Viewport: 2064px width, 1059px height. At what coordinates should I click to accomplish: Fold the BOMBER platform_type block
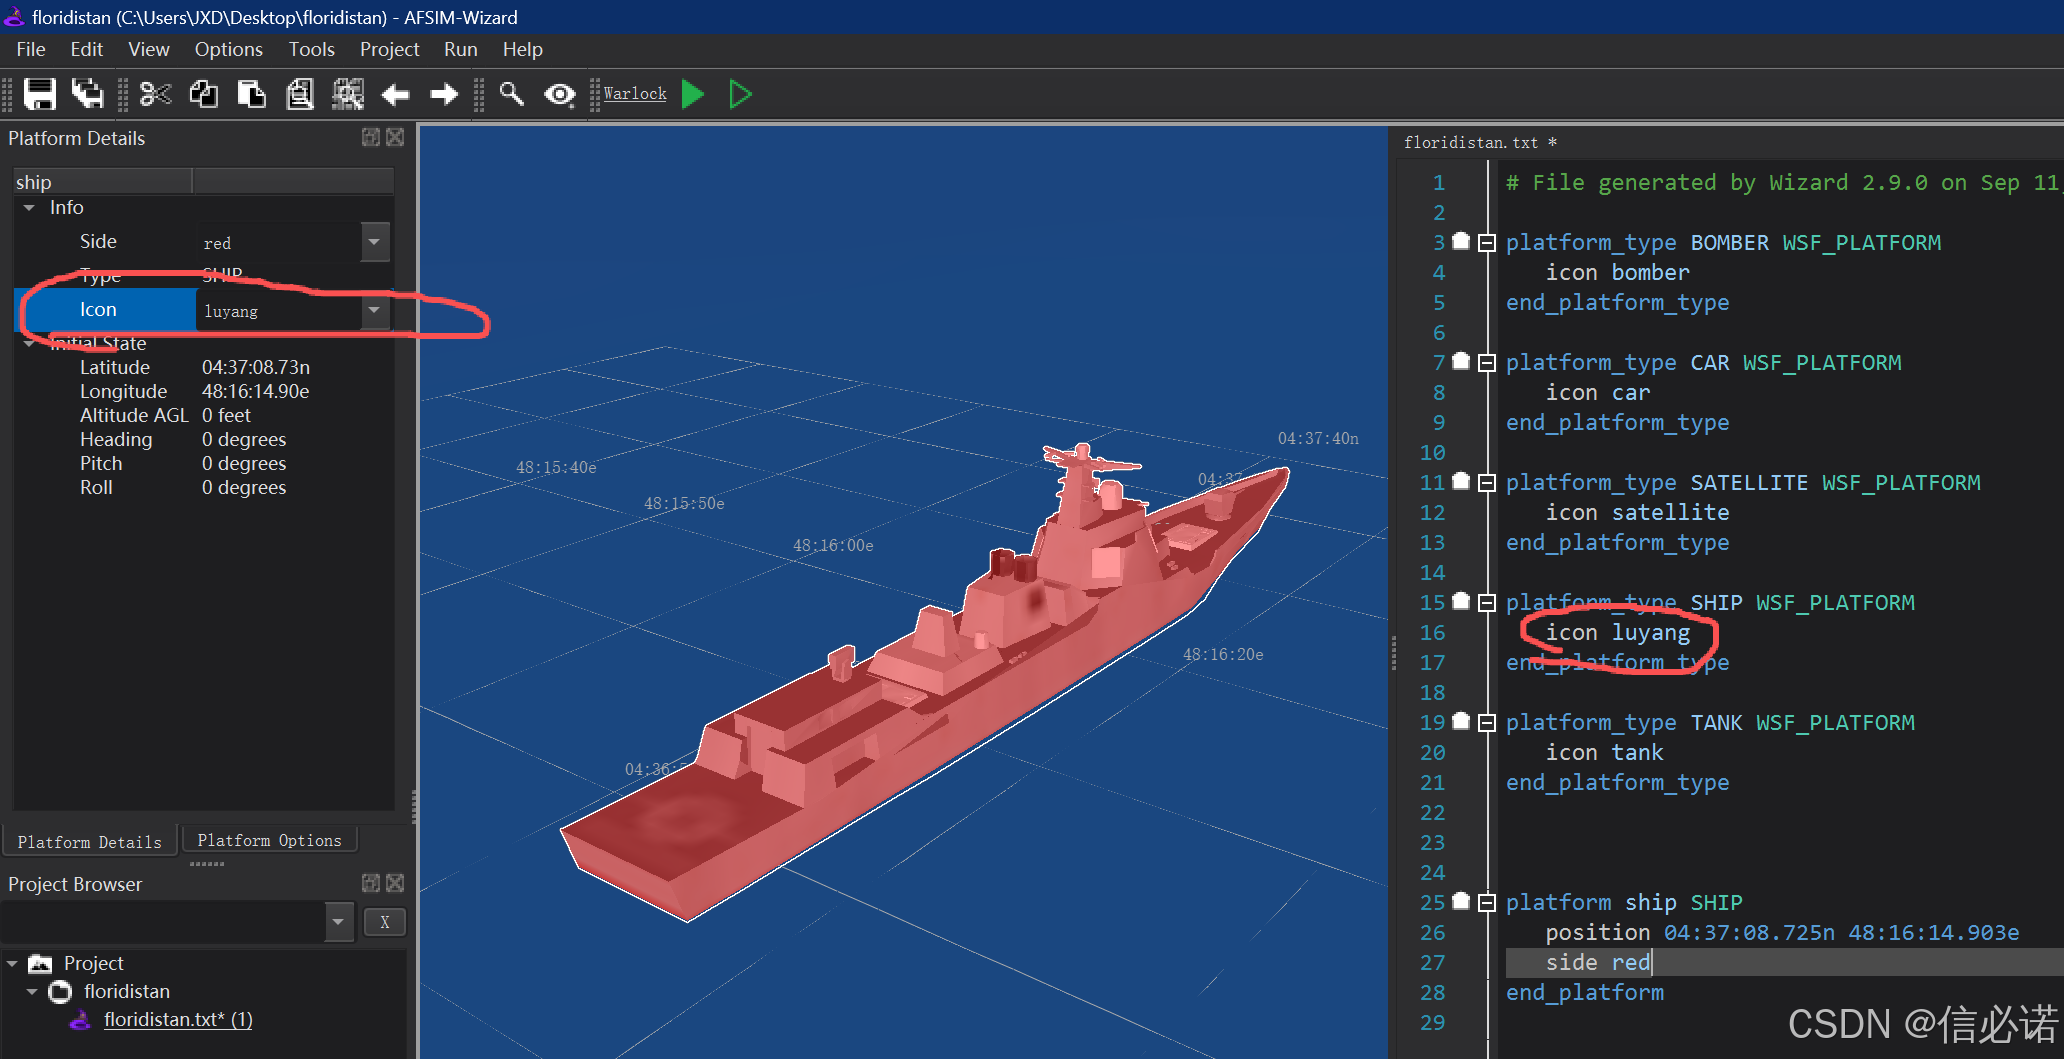click(1487, 242)
